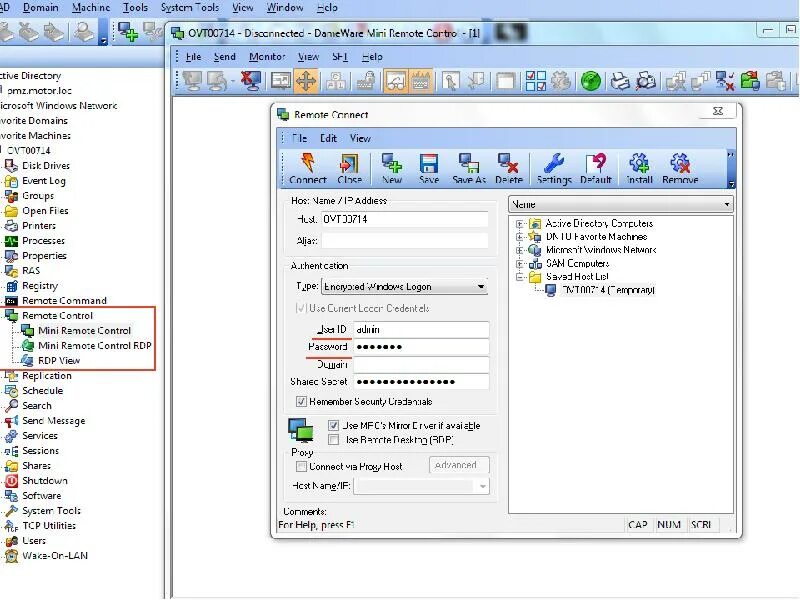
Task: Click the Alias input field
Action: tap(404, 240)
